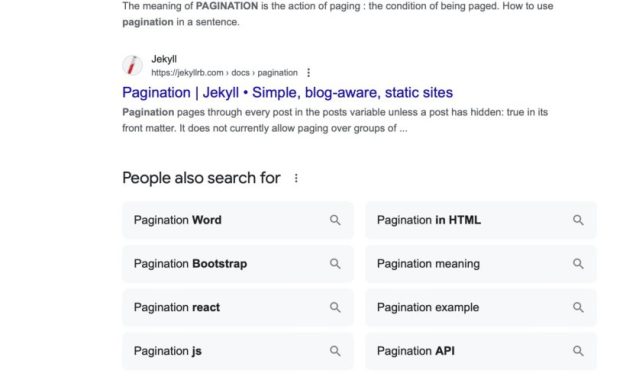Select the Pagination in HTML suggestion

481,220
